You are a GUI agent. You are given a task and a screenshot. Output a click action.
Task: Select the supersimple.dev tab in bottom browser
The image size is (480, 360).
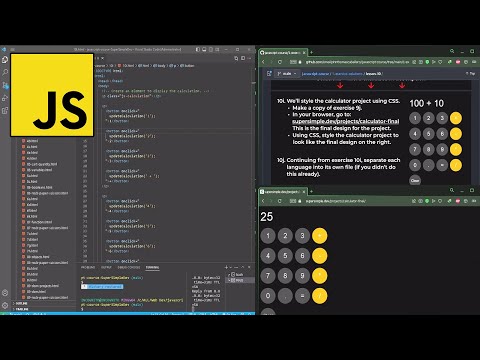point(283,192)
